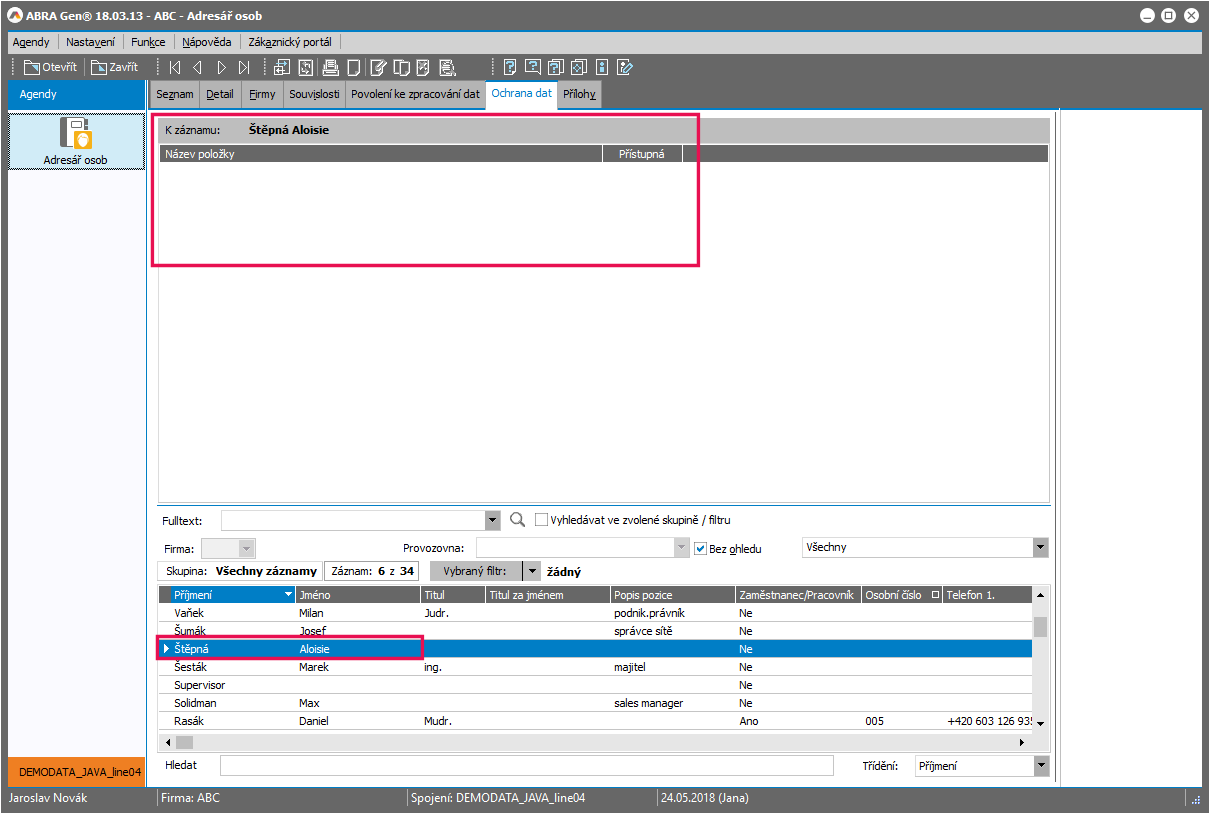Uncheck the Bez ohledu checkbox

(700, 548)
